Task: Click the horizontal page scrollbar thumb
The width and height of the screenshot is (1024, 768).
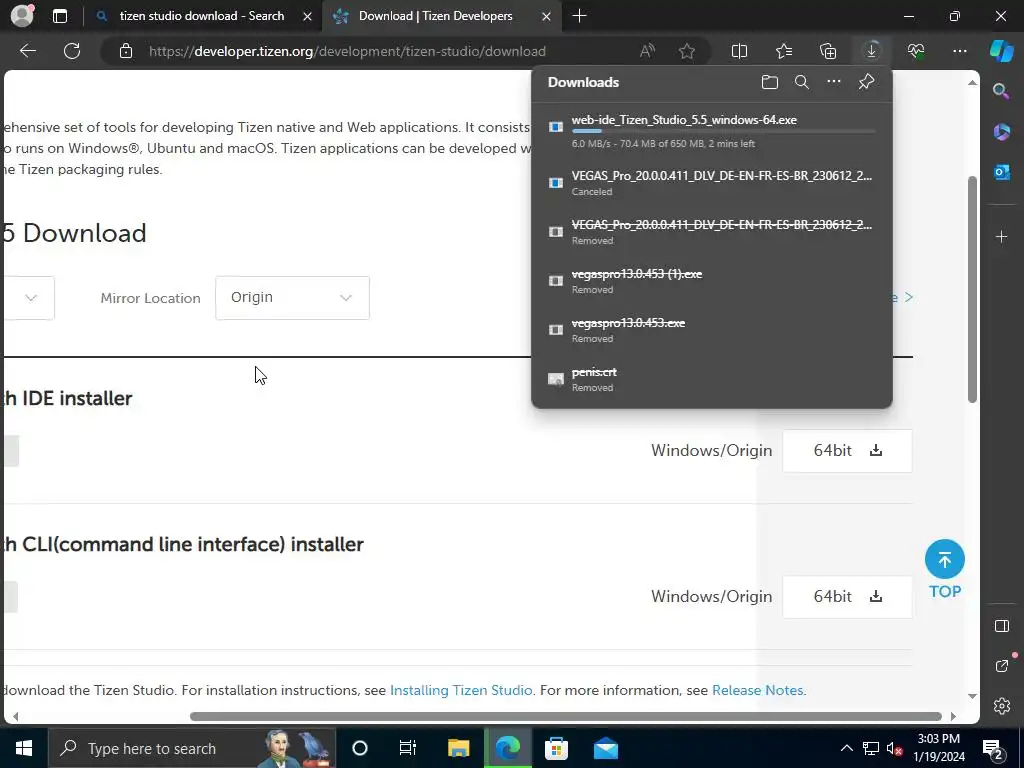Action: [566, 716]
